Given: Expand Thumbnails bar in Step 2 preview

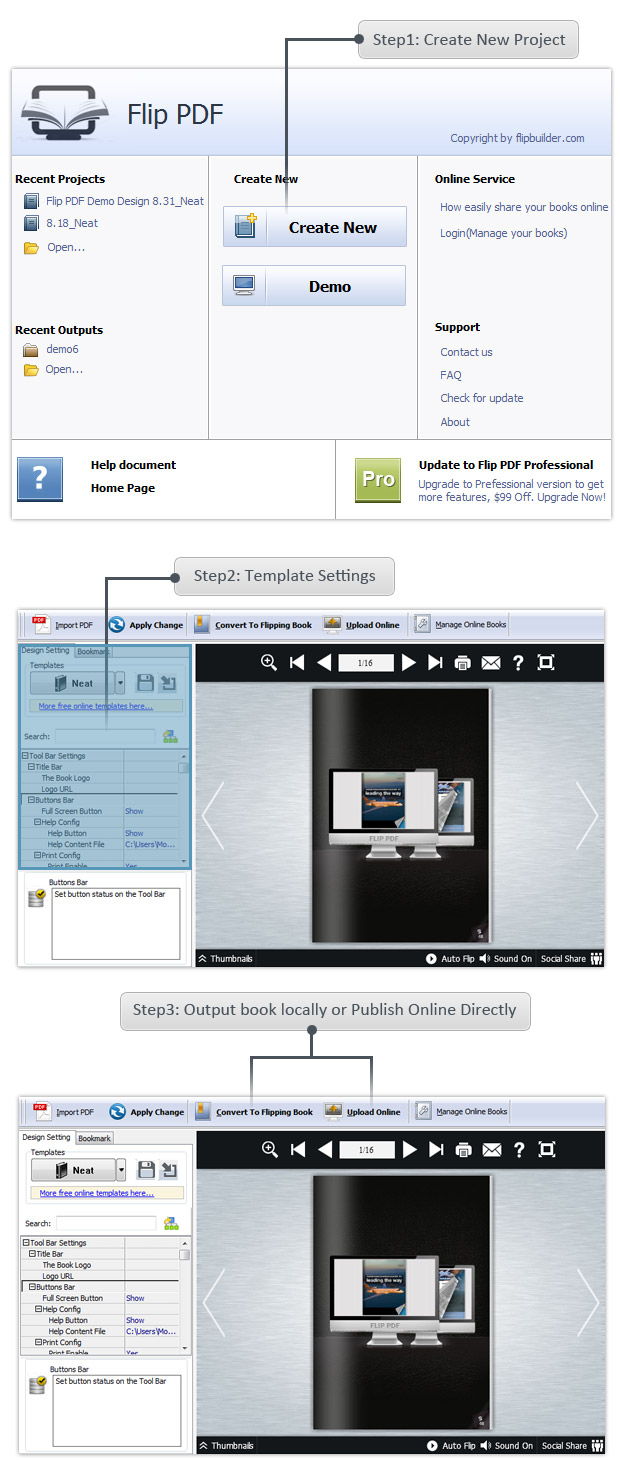Looking at the screenshot, I should (x=226, y=958).
